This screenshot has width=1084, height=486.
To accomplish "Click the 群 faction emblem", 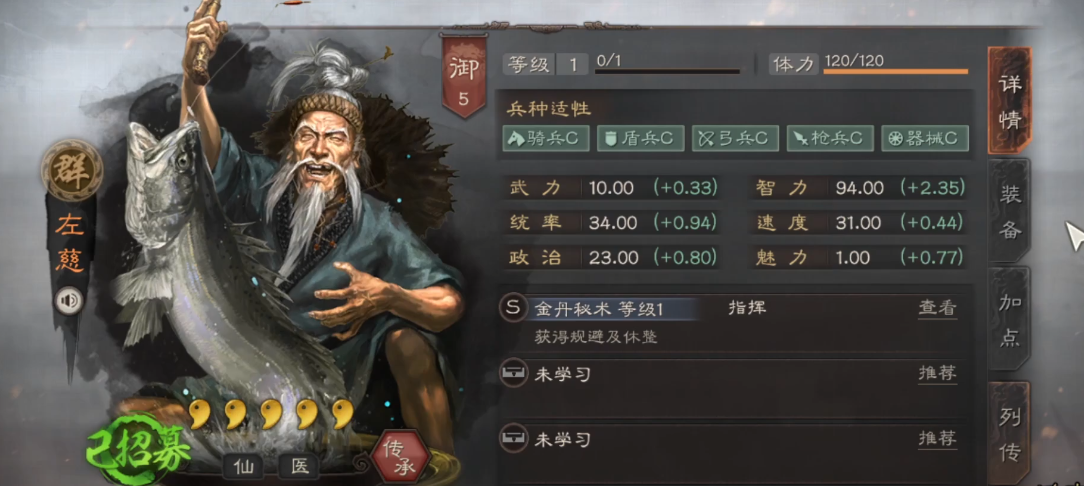I will pos(72,170).
